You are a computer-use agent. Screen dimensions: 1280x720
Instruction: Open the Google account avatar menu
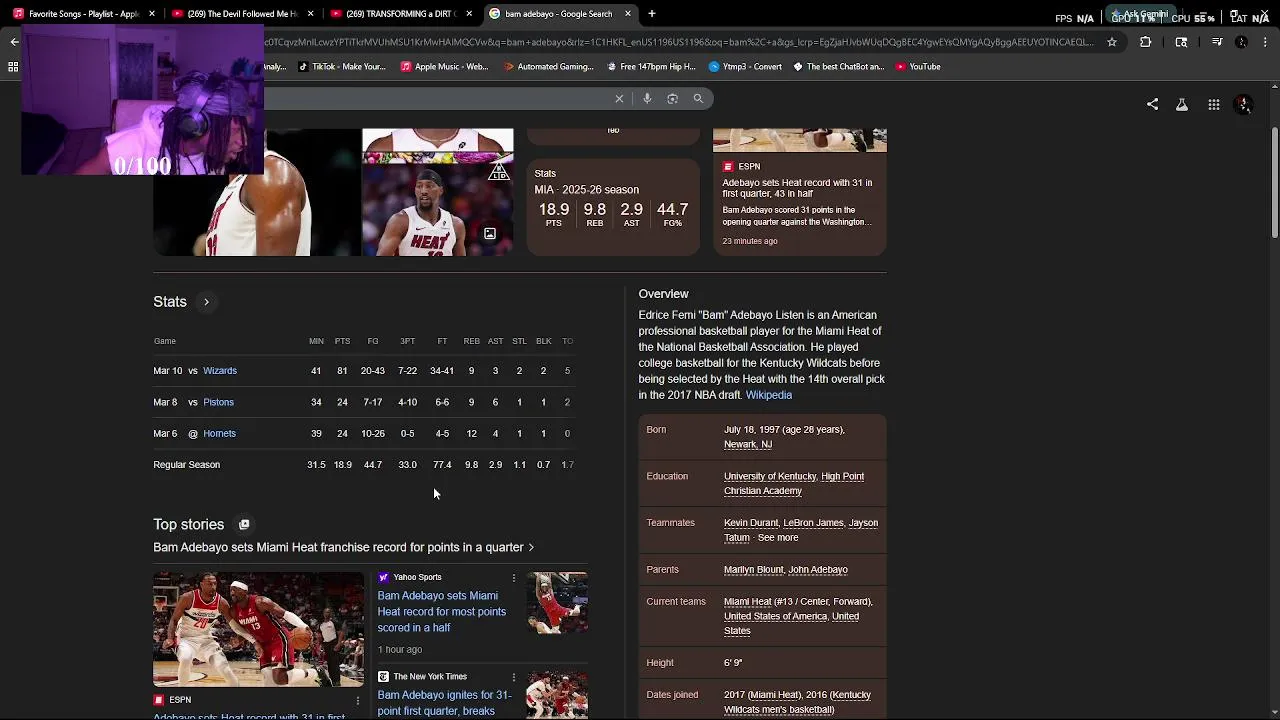pyautogui.click(x=1243, y=104)
